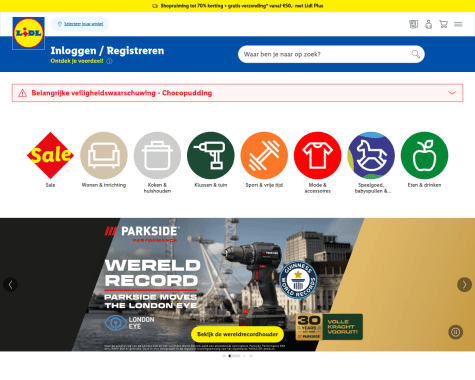Open Speelgoed rocking horse icon

pos(371,155)
